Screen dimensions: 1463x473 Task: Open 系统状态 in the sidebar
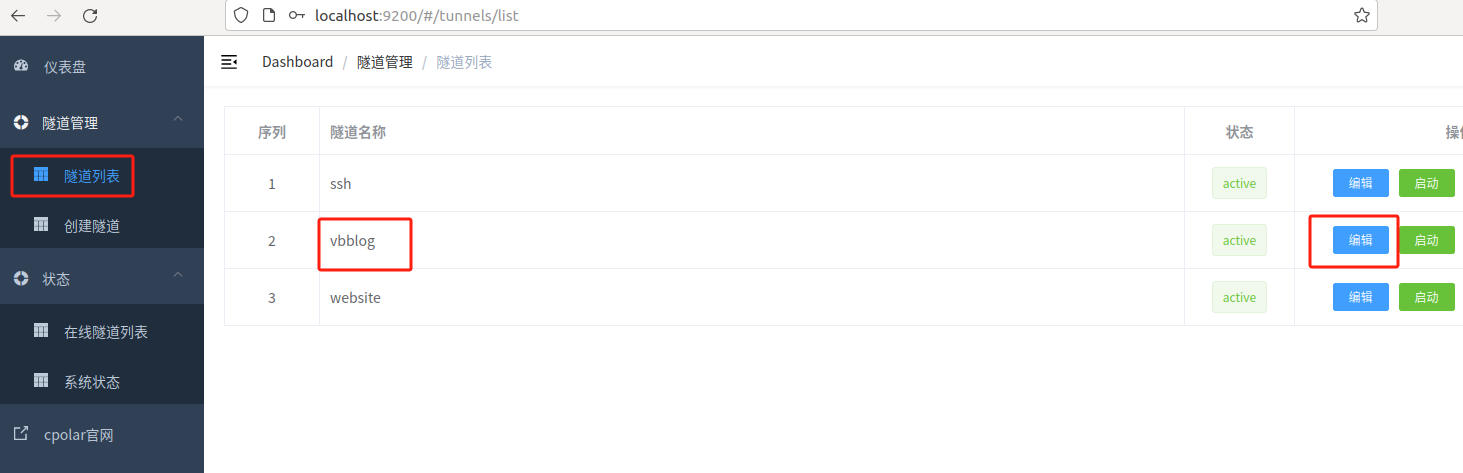coord(91,382)
